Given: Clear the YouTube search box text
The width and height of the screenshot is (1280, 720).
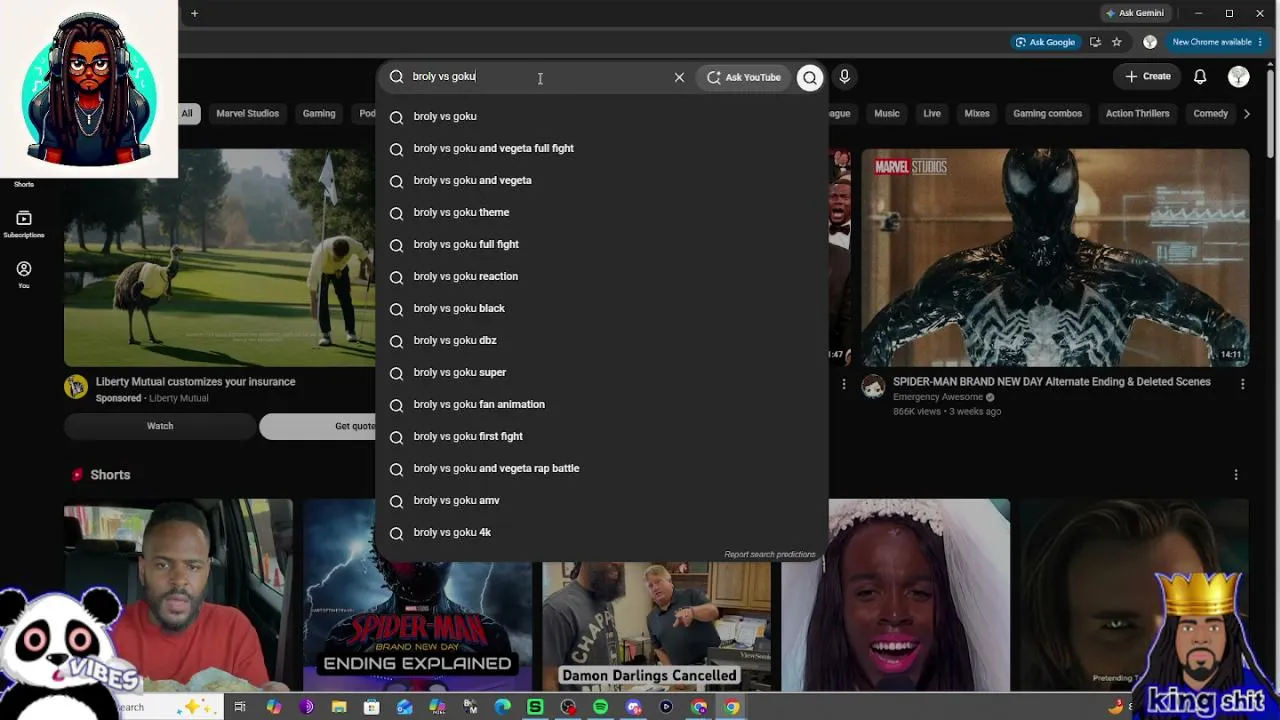Looking at the screenshot, I should (679, 77).
